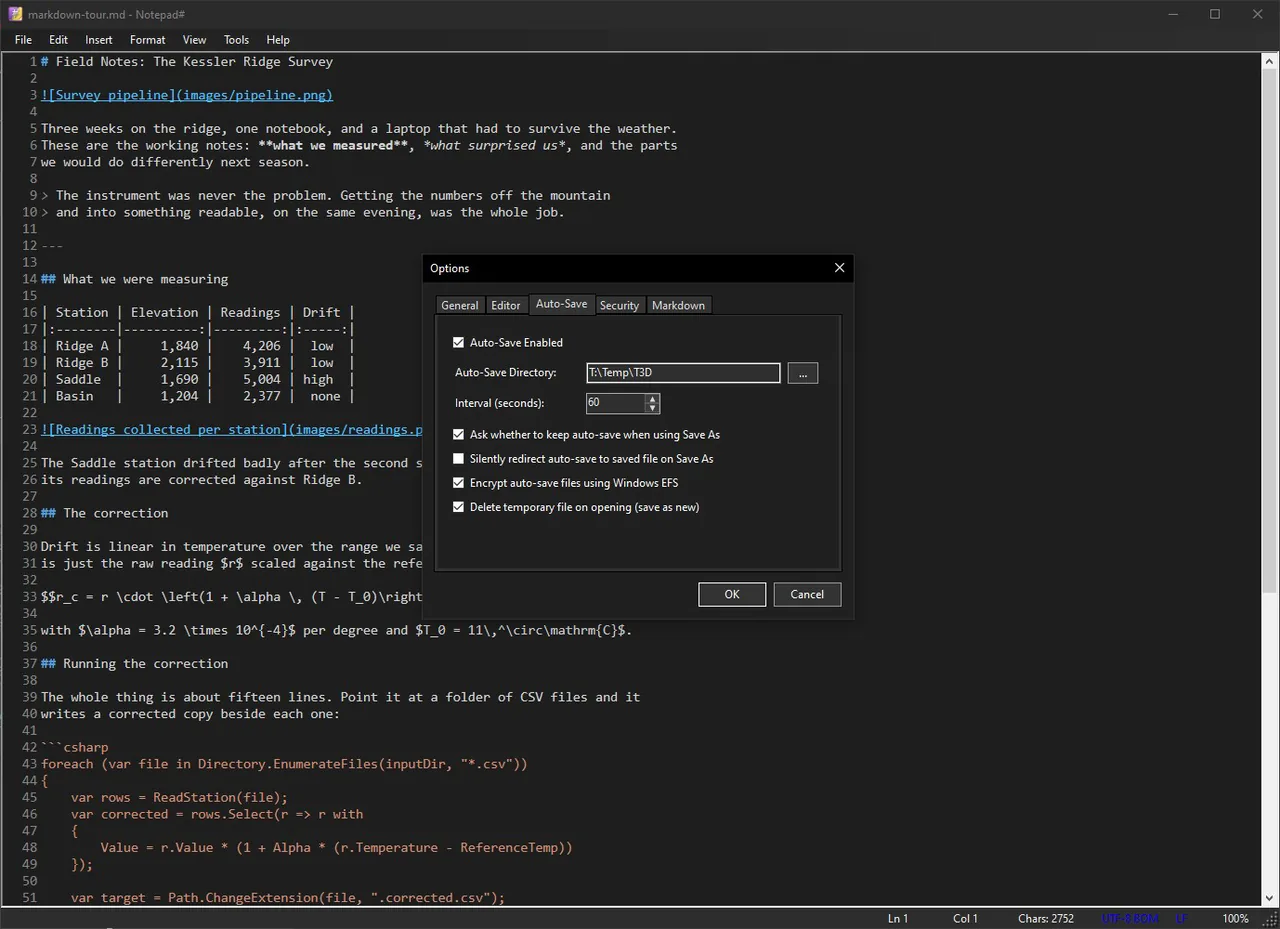Click the scrollbar down arrow in editor
Image resolution: width=1280 pixels, height=929 pixels.
(x=1270, y=898)
